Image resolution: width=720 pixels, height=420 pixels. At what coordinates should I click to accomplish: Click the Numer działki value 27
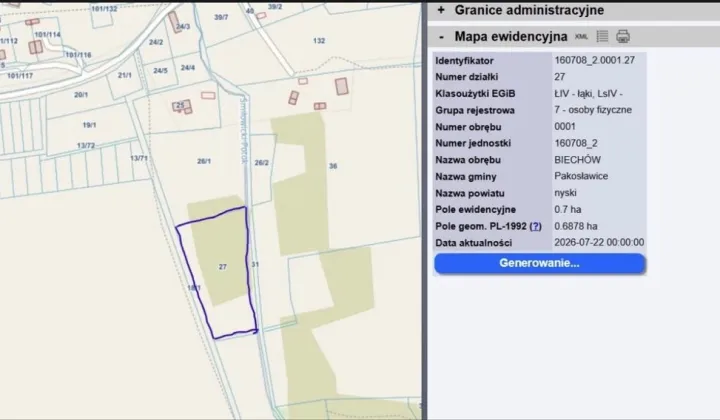pyautogui.click(x=559, y=77)
